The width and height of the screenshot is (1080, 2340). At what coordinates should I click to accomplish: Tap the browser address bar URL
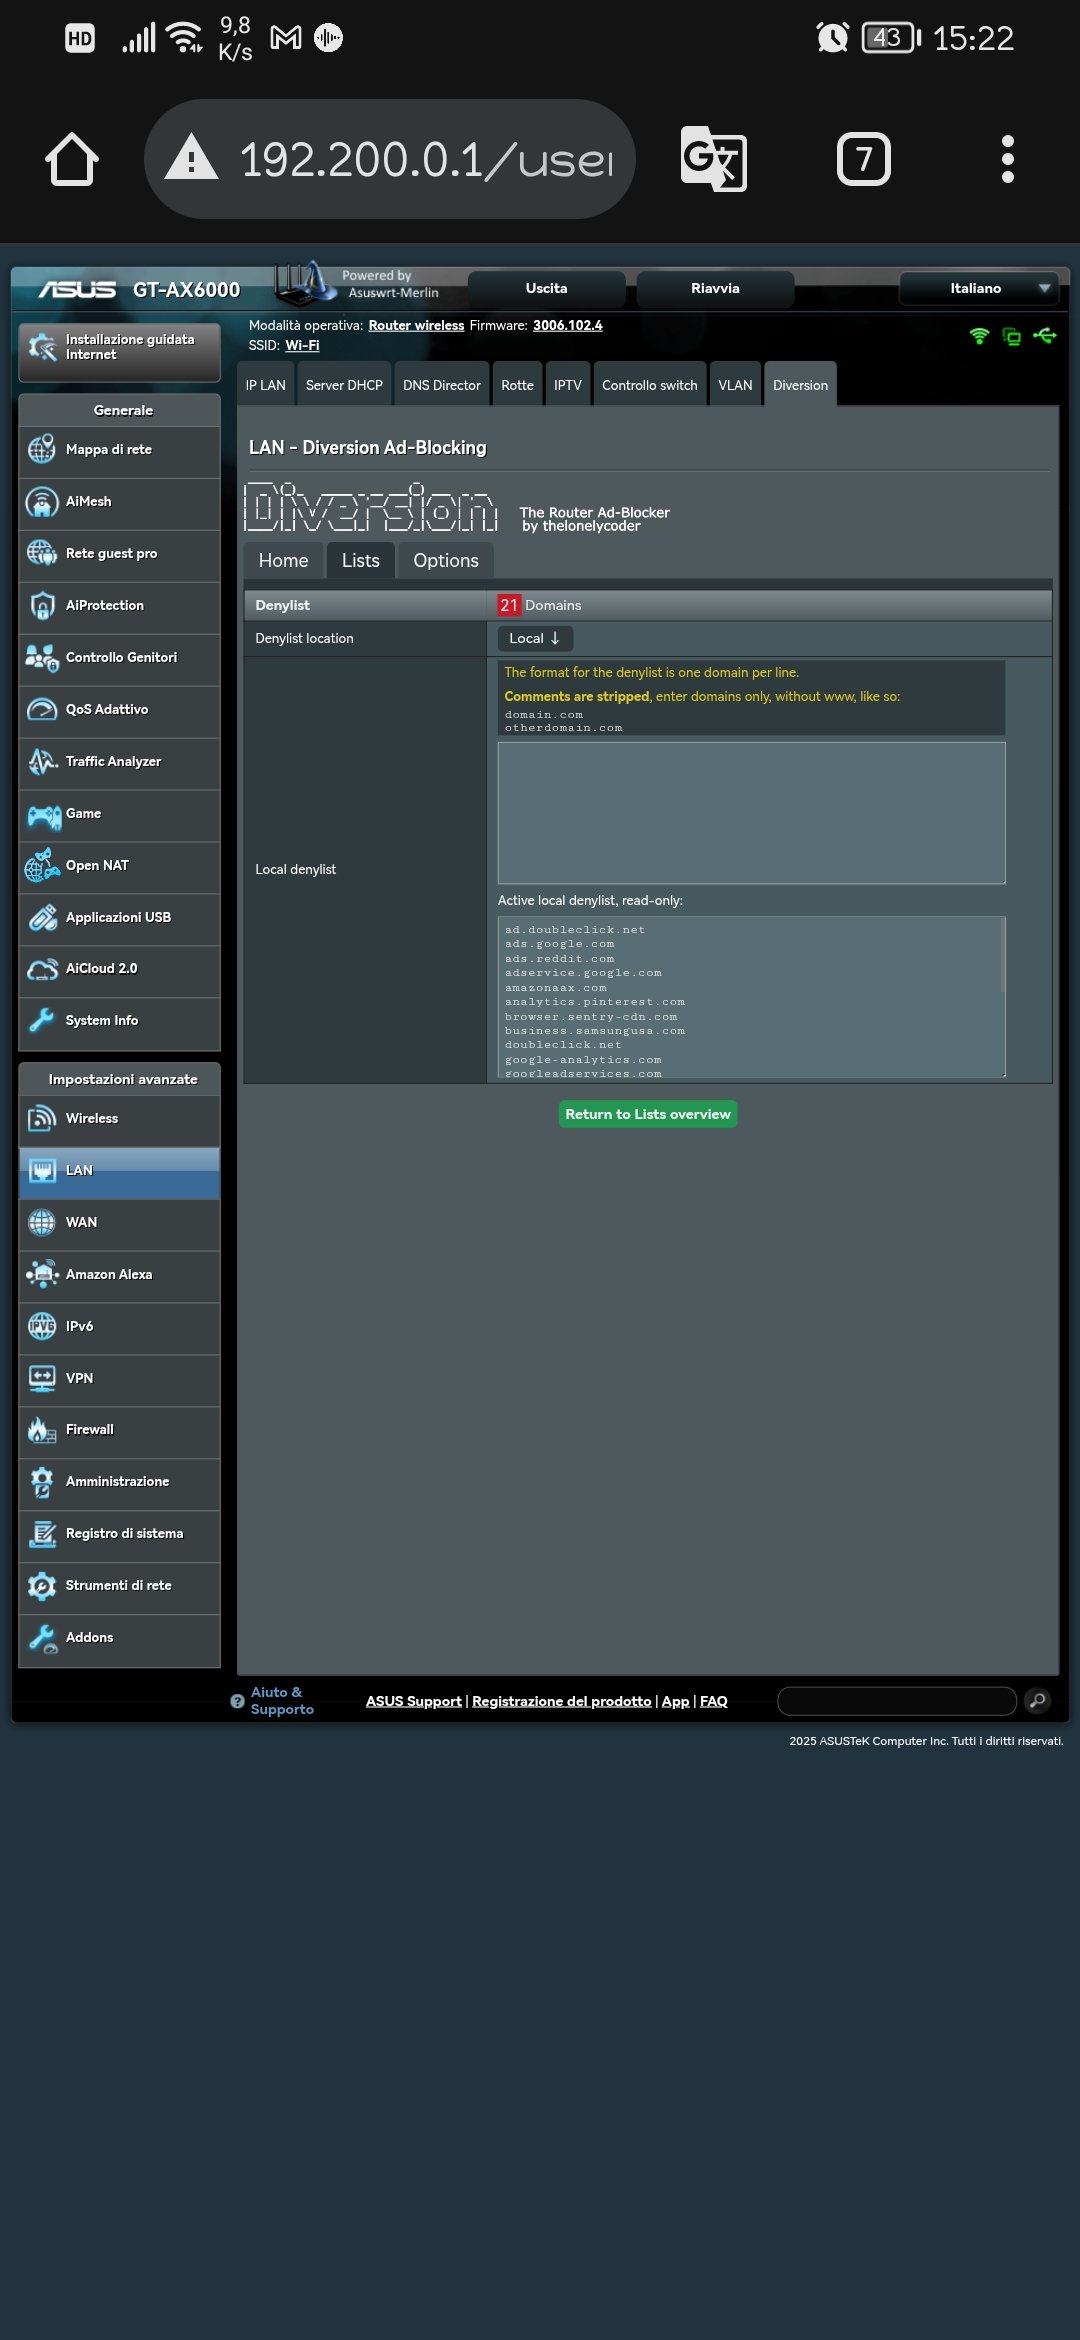tap(427, 159)
